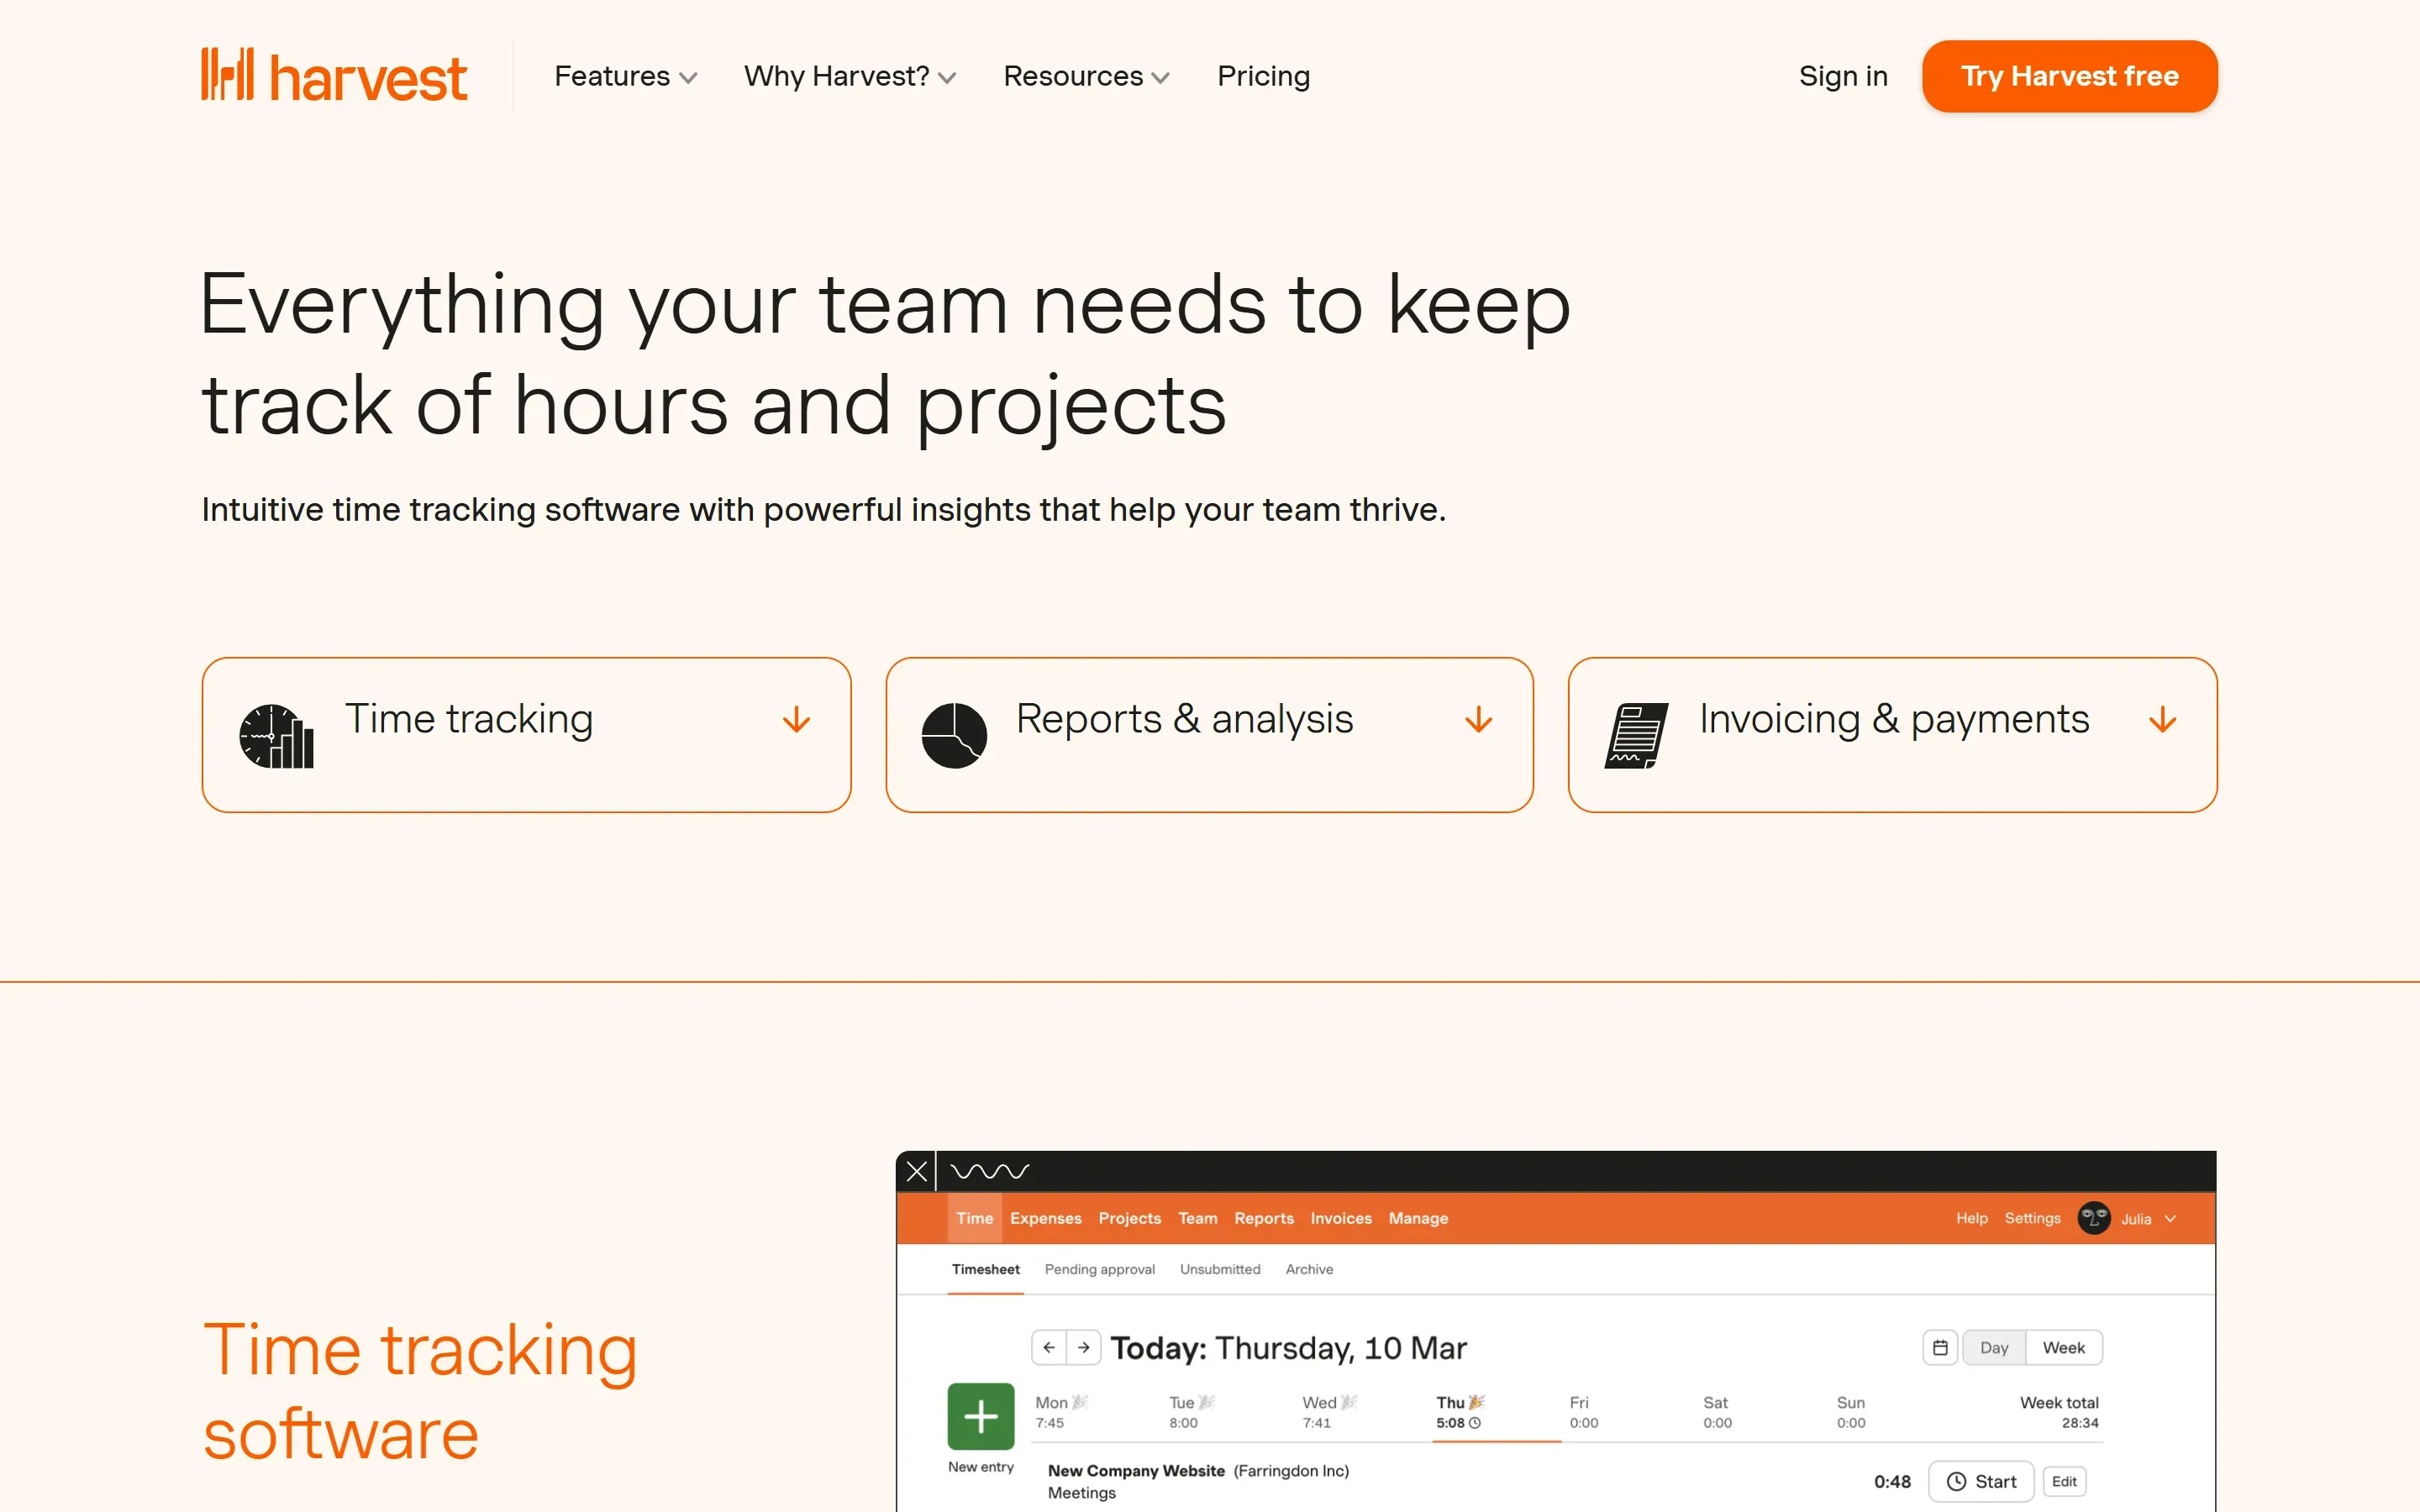The height and width of the screenshot is (1512, 2420).
Task: Select the Timesheet sub-tab
Action: click(x=985, y=1269)
